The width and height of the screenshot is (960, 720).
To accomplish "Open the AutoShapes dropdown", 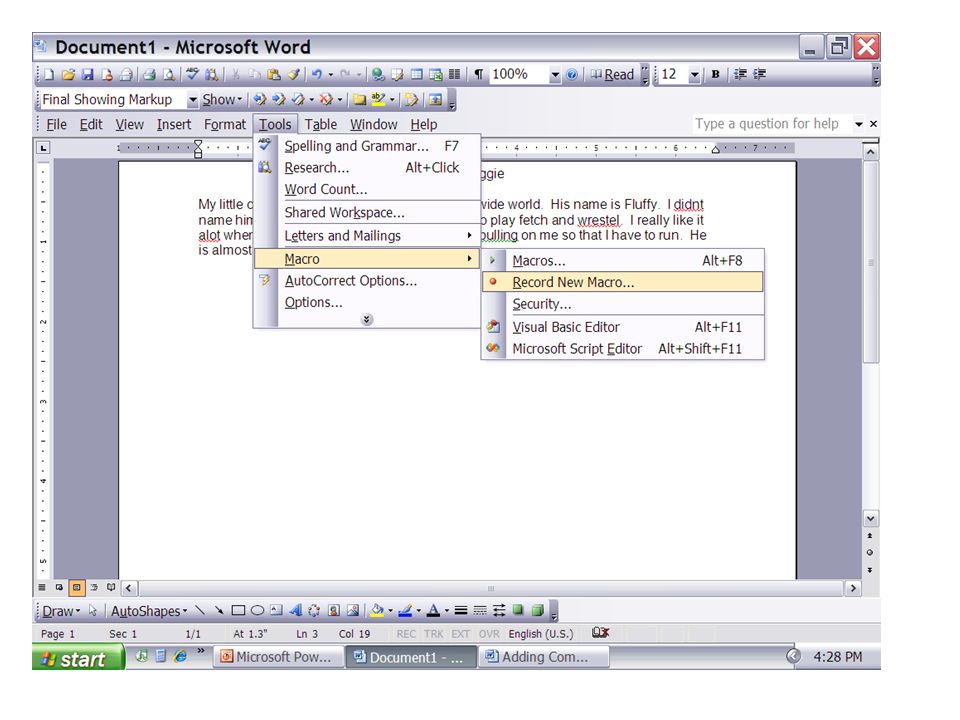I will (x=149, y=611).
